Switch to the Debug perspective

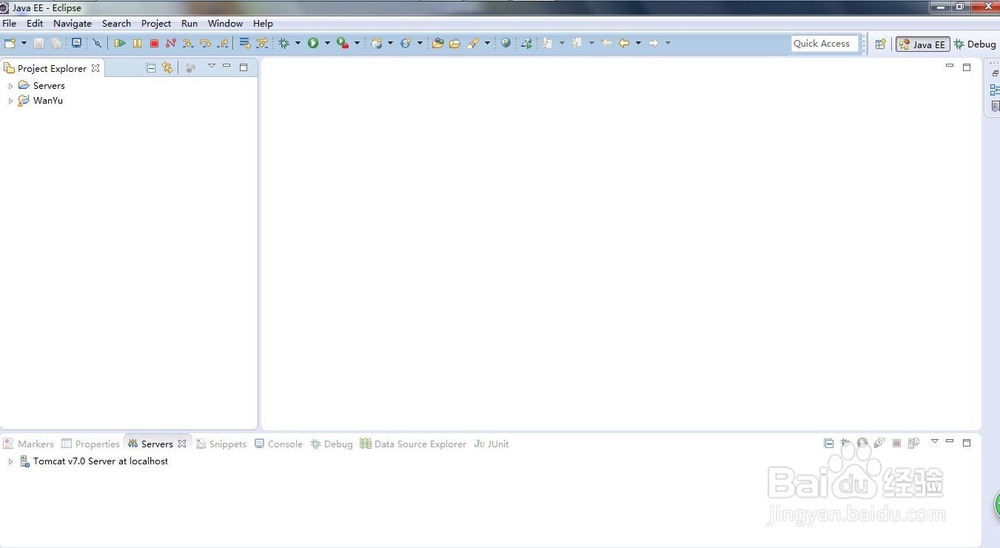(974, 44)
